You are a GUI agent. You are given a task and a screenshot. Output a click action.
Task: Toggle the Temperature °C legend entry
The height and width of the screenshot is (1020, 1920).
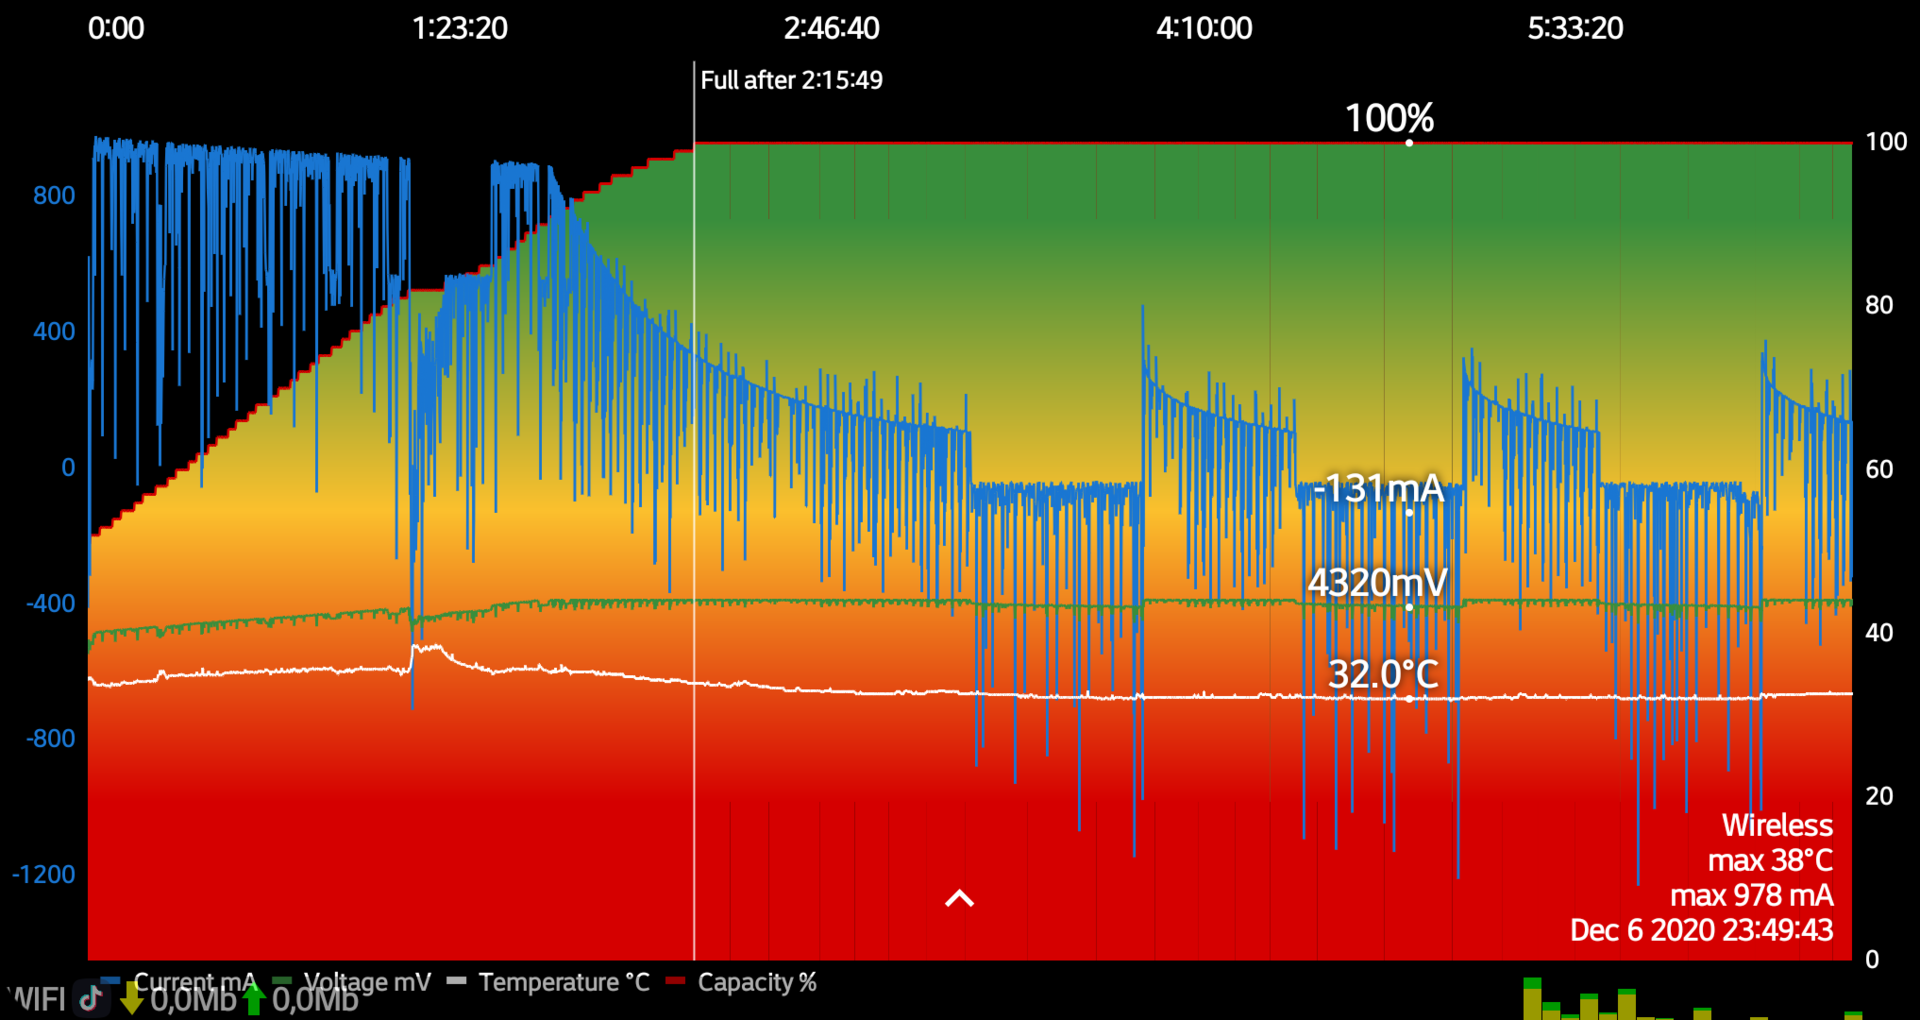coord(548,982)
